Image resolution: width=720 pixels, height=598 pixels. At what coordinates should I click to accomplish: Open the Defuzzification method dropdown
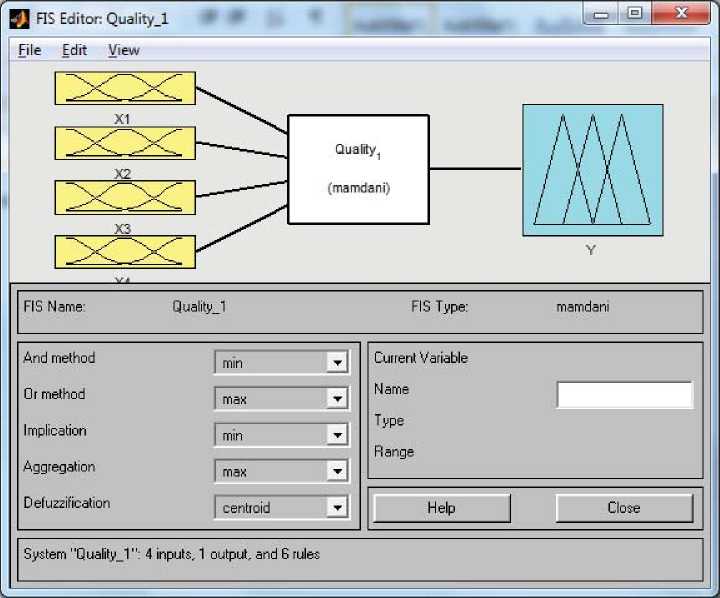pyautogui.click(x=281, y=507)
